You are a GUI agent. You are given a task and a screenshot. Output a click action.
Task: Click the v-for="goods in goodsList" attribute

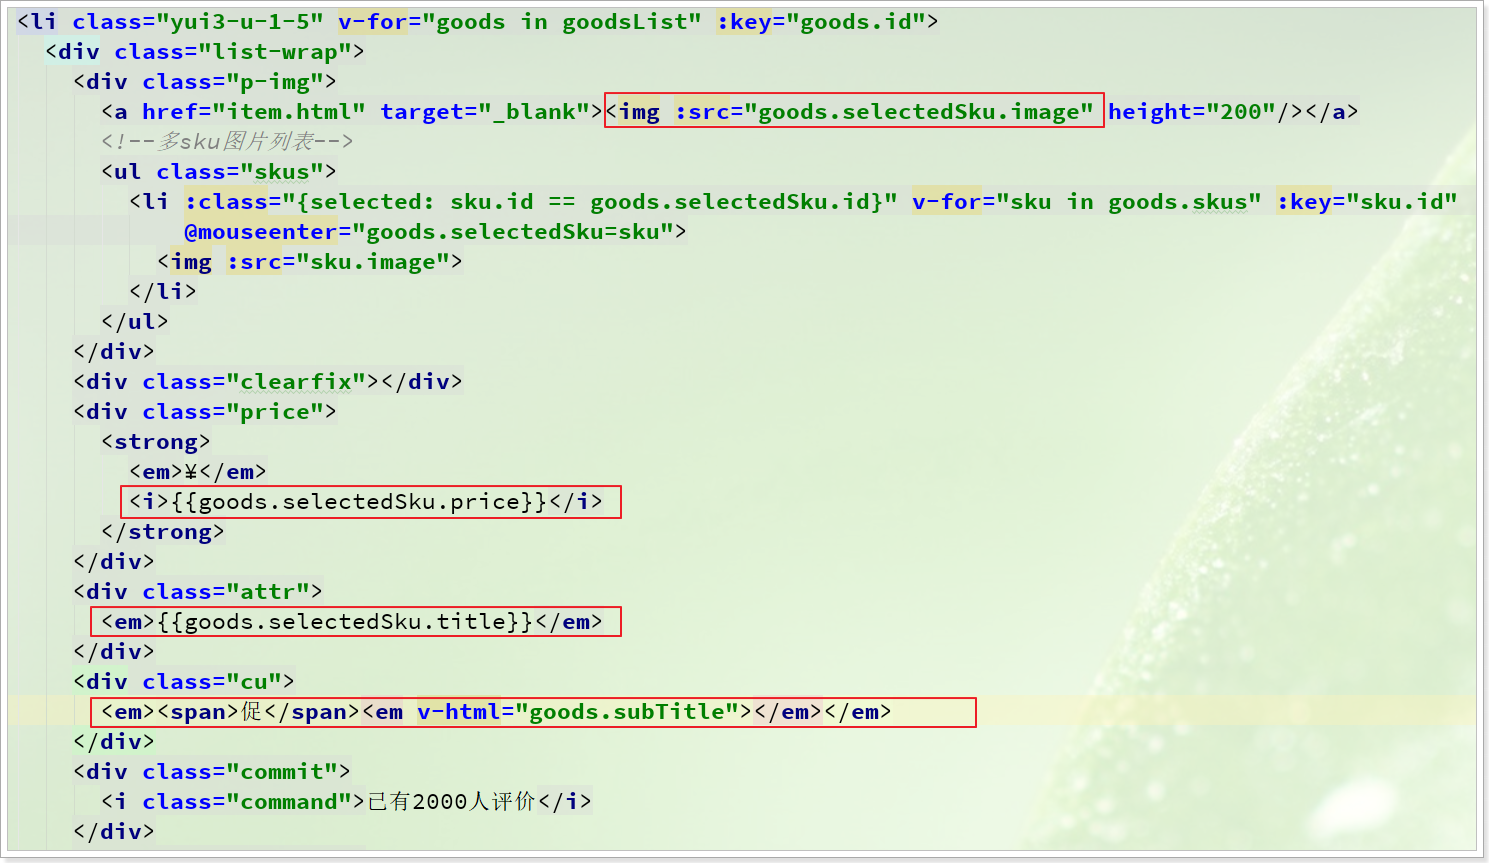point(520,22)
